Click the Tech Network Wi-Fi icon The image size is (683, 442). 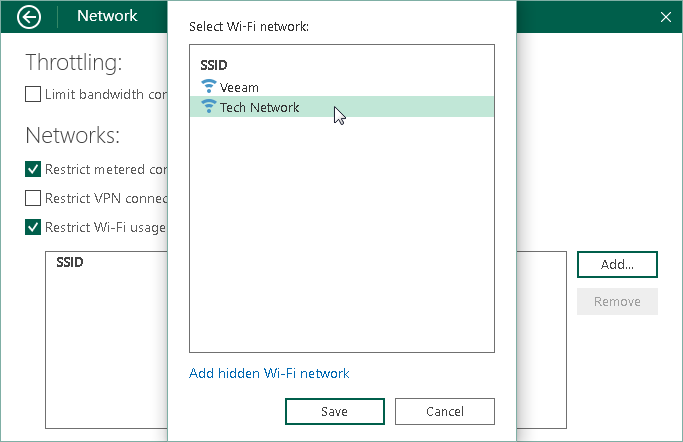point(208,107)
